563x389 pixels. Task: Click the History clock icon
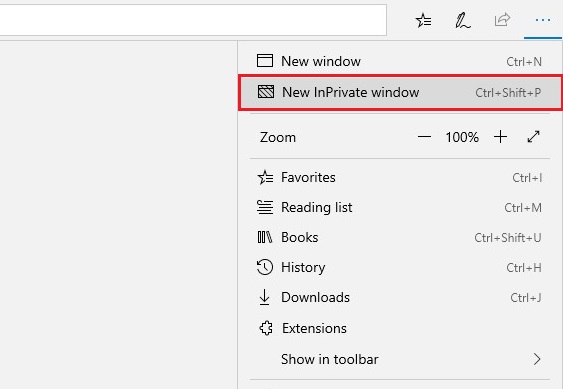(x=265, y=267)
